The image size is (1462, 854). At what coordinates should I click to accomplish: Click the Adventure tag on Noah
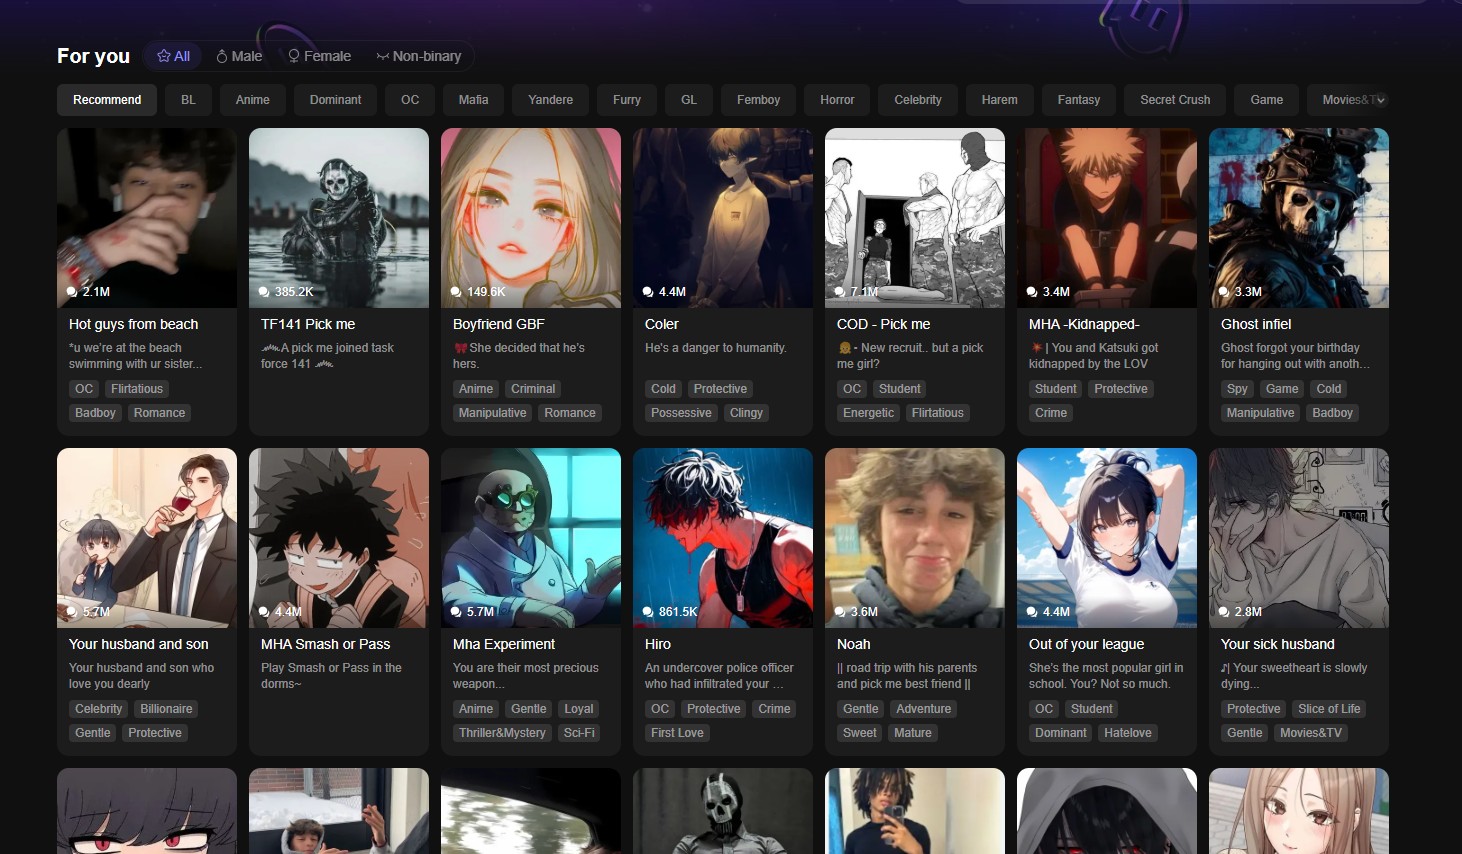point(923,709)
